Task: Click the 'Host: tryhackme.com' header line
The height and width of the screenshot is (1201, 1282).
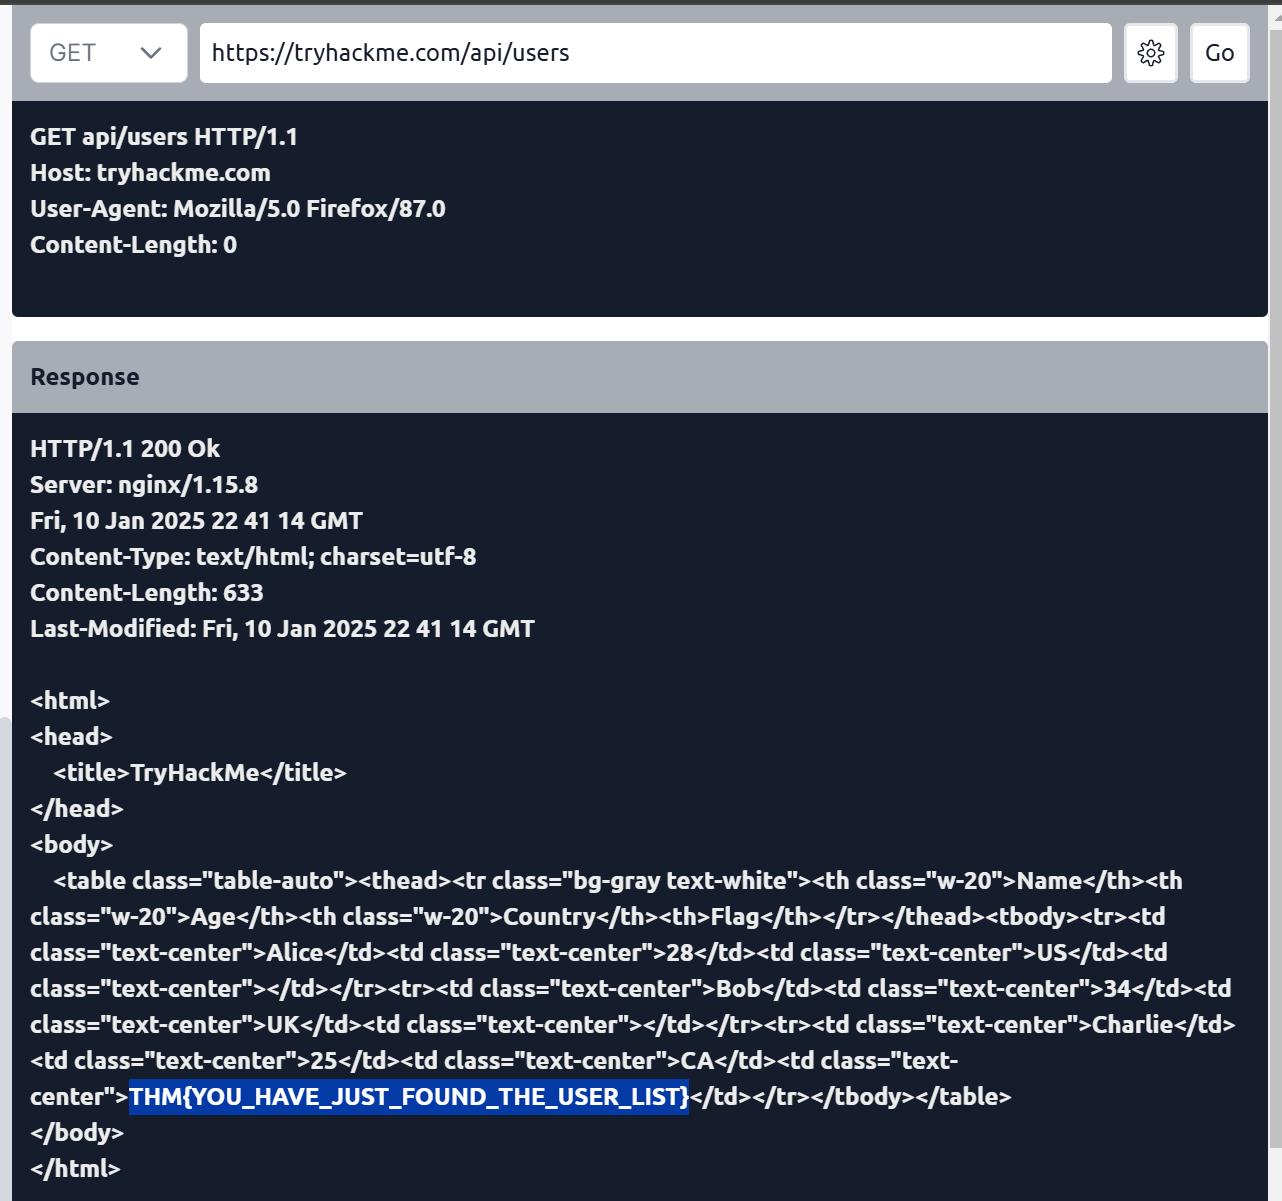Action: 150,173
